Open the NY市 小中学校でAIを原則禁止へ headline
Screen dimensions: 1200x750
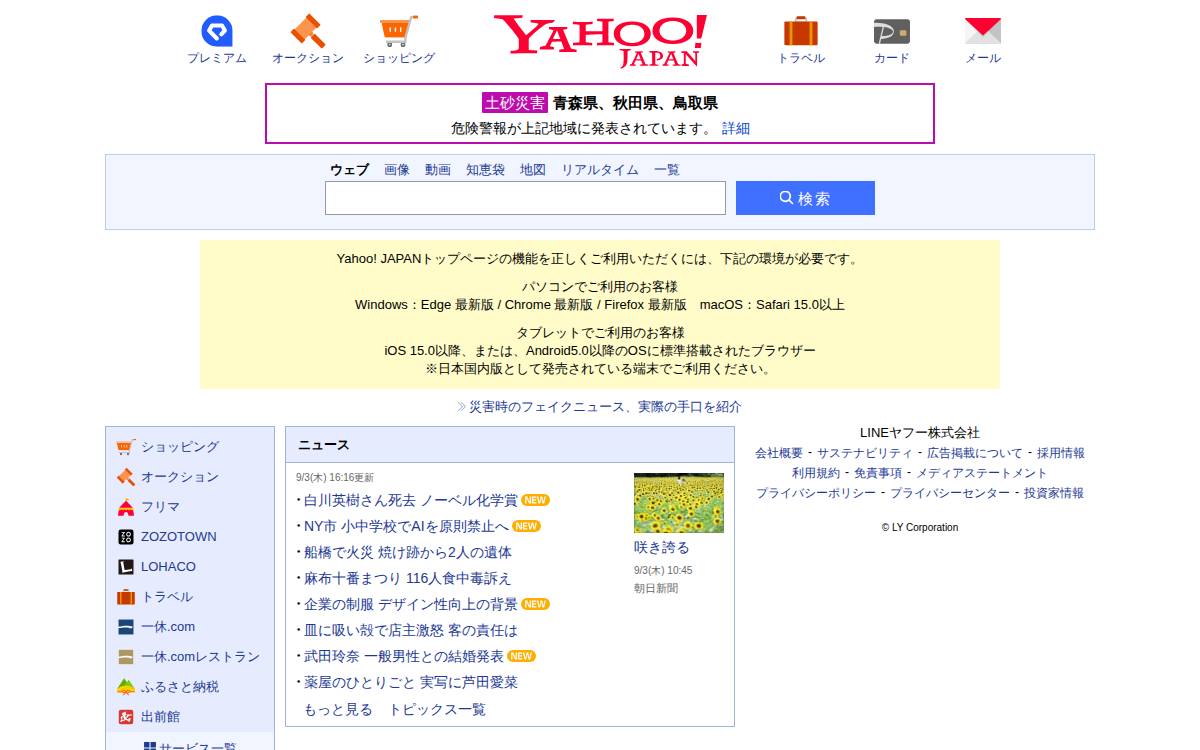[406, 526]
